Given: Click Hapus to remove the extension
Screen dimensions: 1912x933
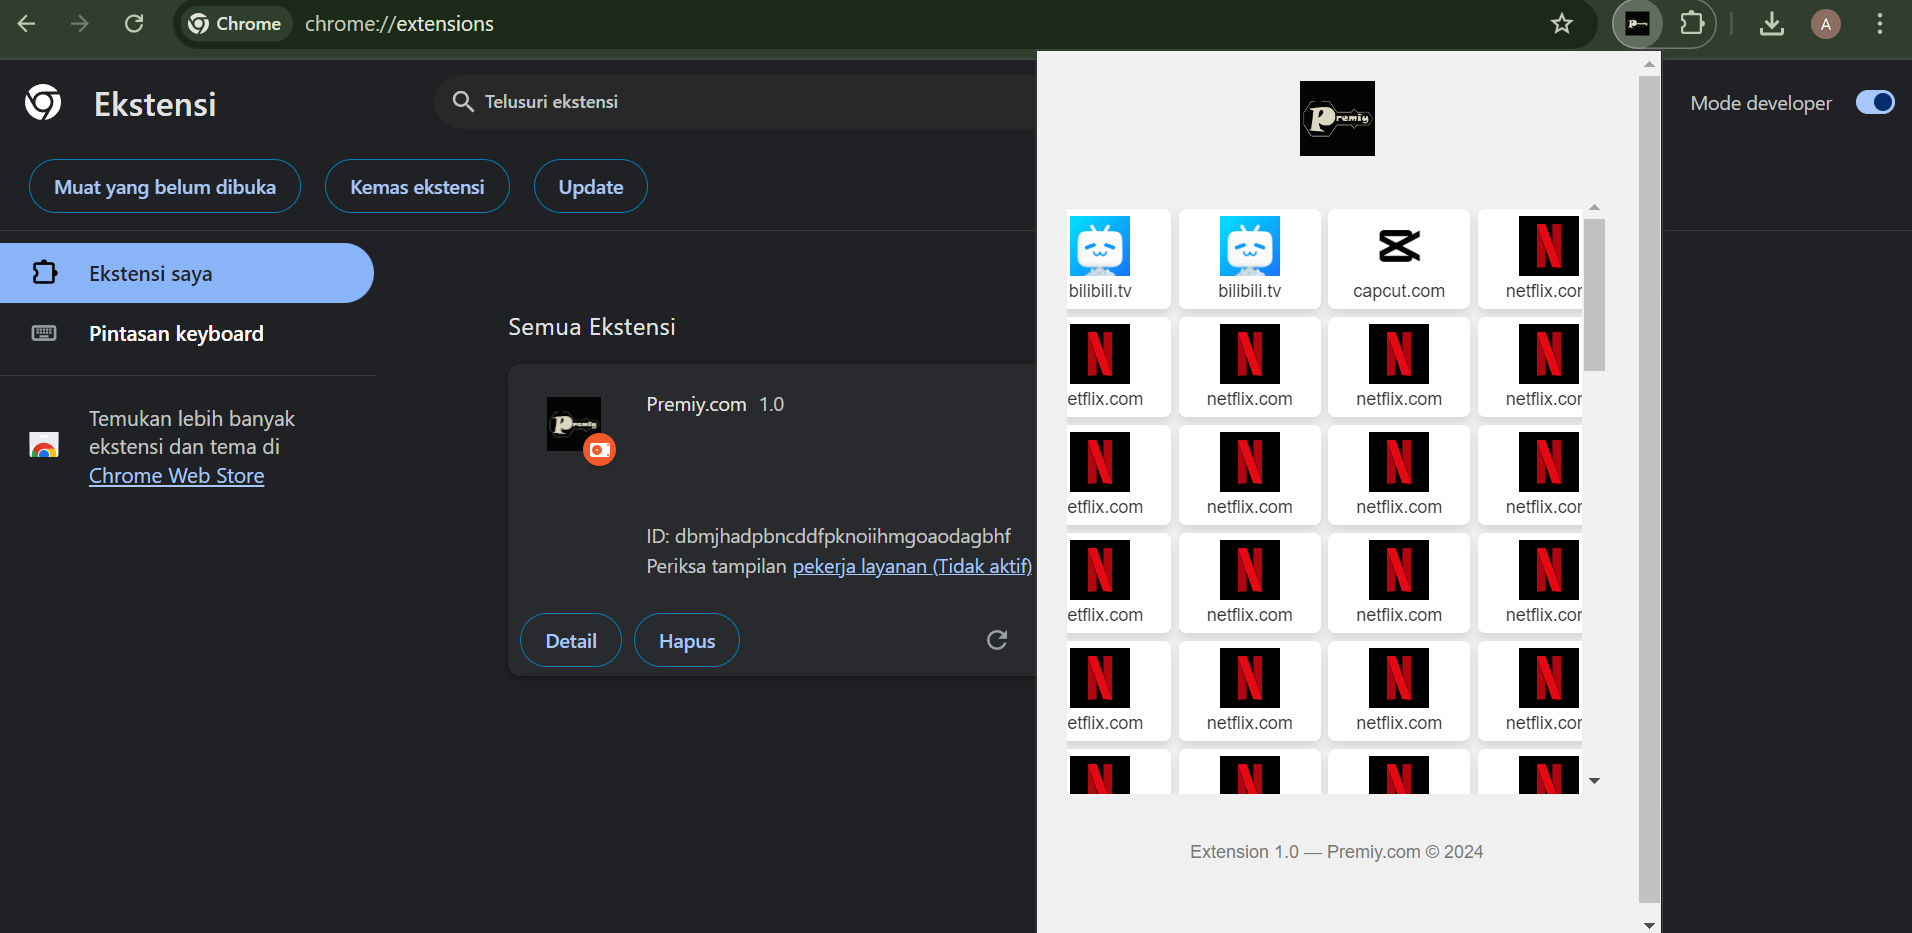Looking at the screenshot, I should [x=687, y=641].
